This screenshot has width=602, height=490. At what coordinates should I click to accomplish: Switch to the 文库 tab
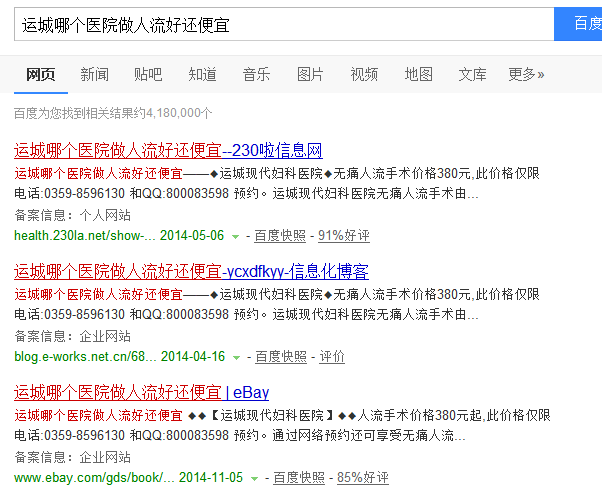(472, 74)
